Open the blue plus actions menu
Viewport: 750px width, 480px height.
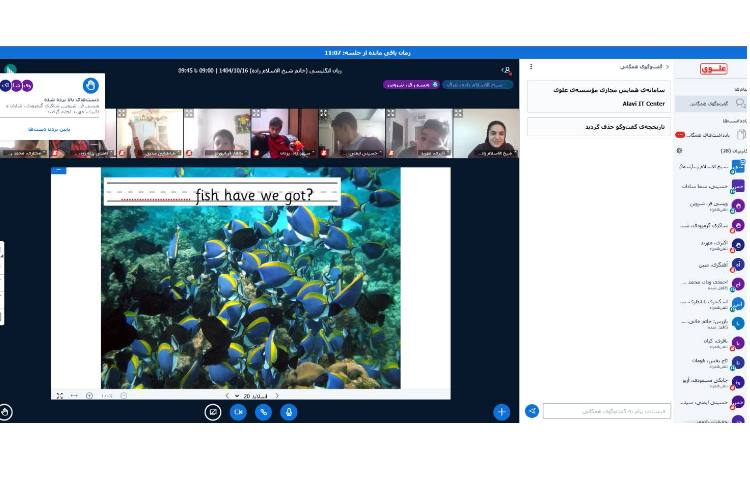501,411
